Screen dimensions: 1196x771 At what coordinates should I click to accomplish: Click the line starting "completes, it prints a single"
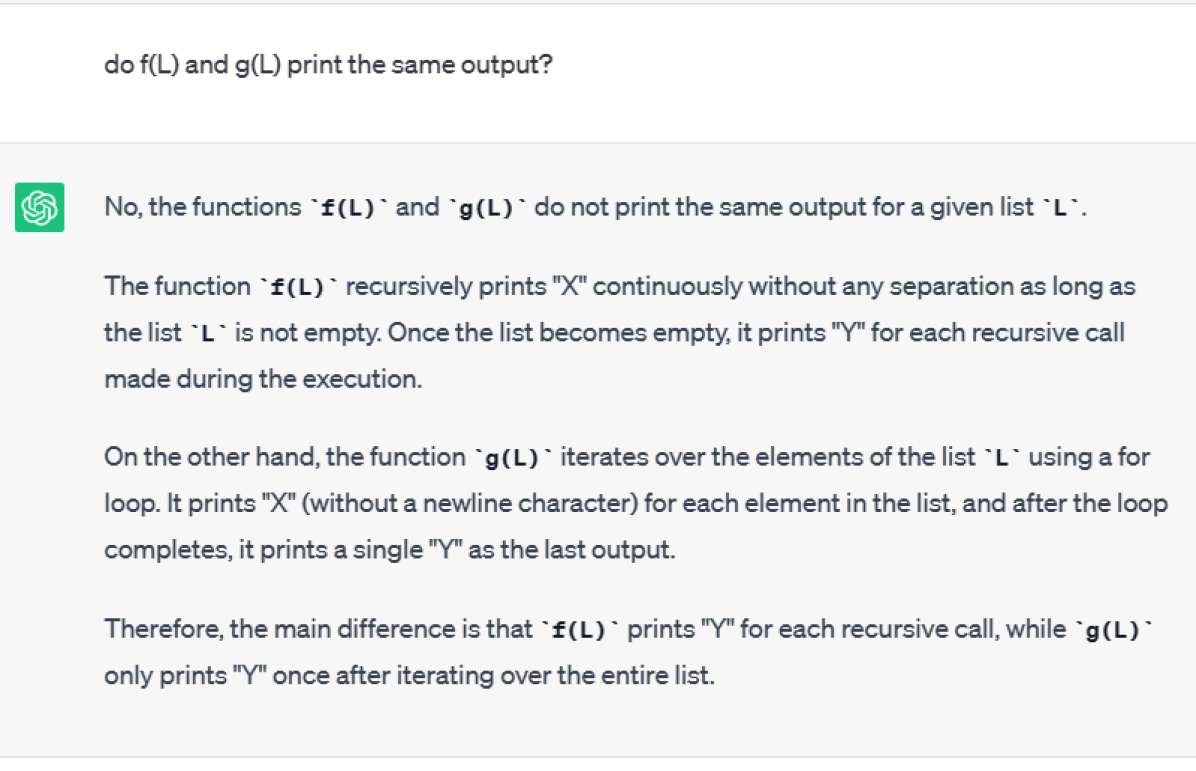coord(390,550)
